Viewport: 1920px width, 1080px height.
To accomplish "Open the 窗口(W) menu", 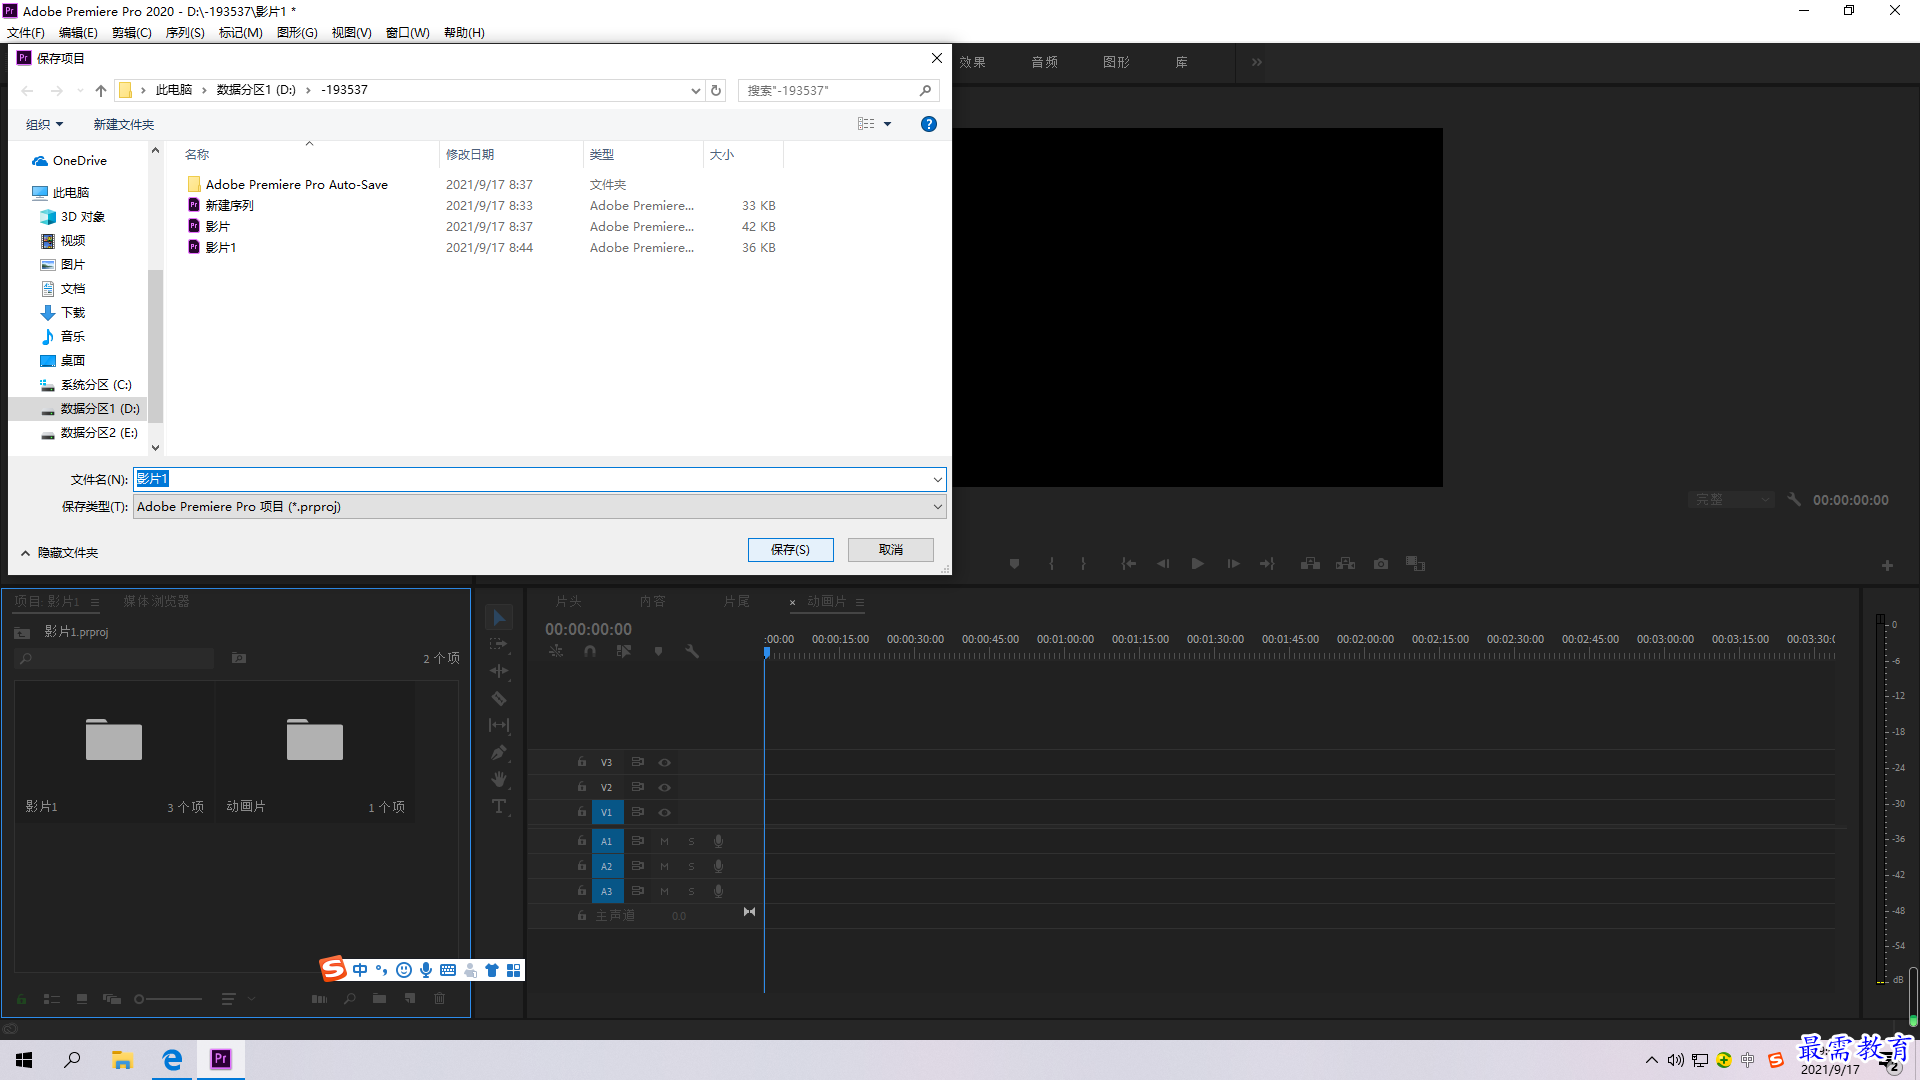I will tap(408, 32).
